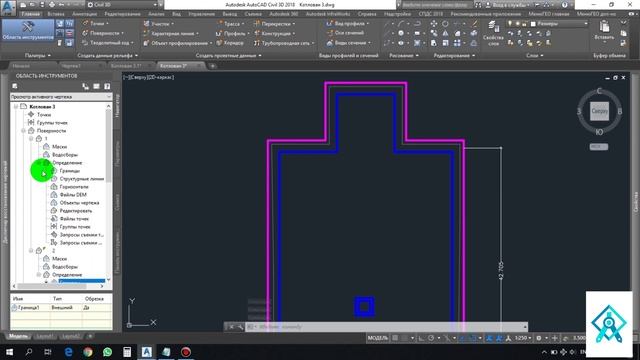Open the Calculator from the taskbar

pos(127,352)
